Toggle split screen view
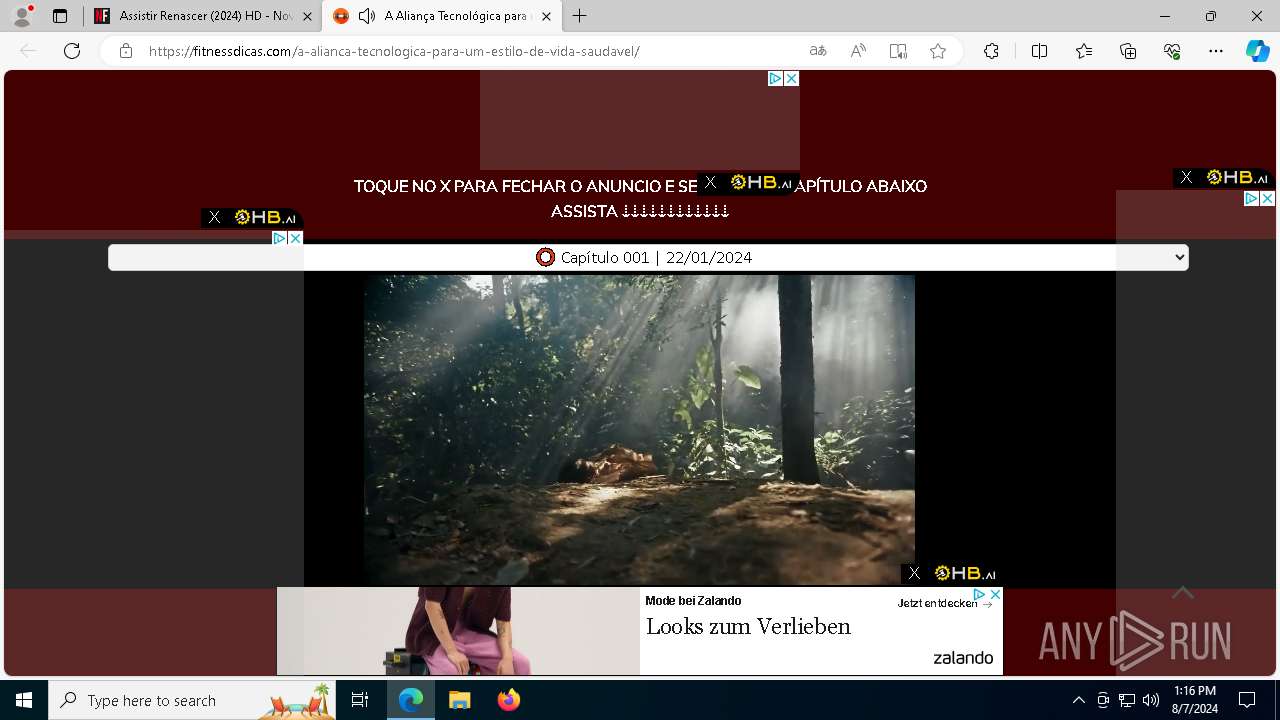This screenshot has width=1280, height=720. (x=1039, y=51)
